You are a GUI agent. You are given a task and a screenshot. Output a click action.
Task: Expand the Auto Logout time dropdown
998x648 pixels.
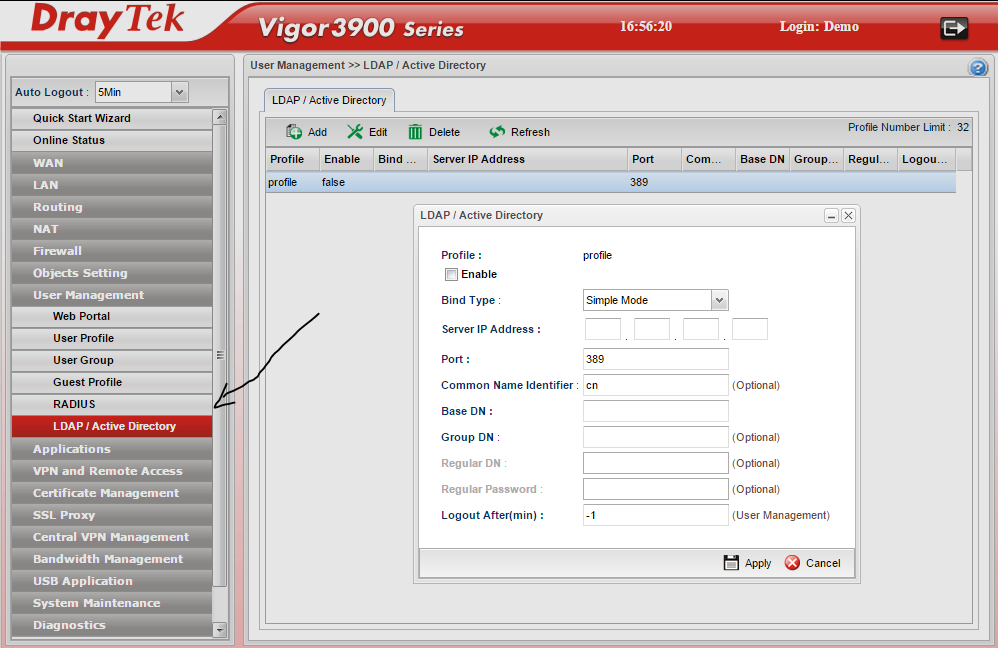click(179, 92)
